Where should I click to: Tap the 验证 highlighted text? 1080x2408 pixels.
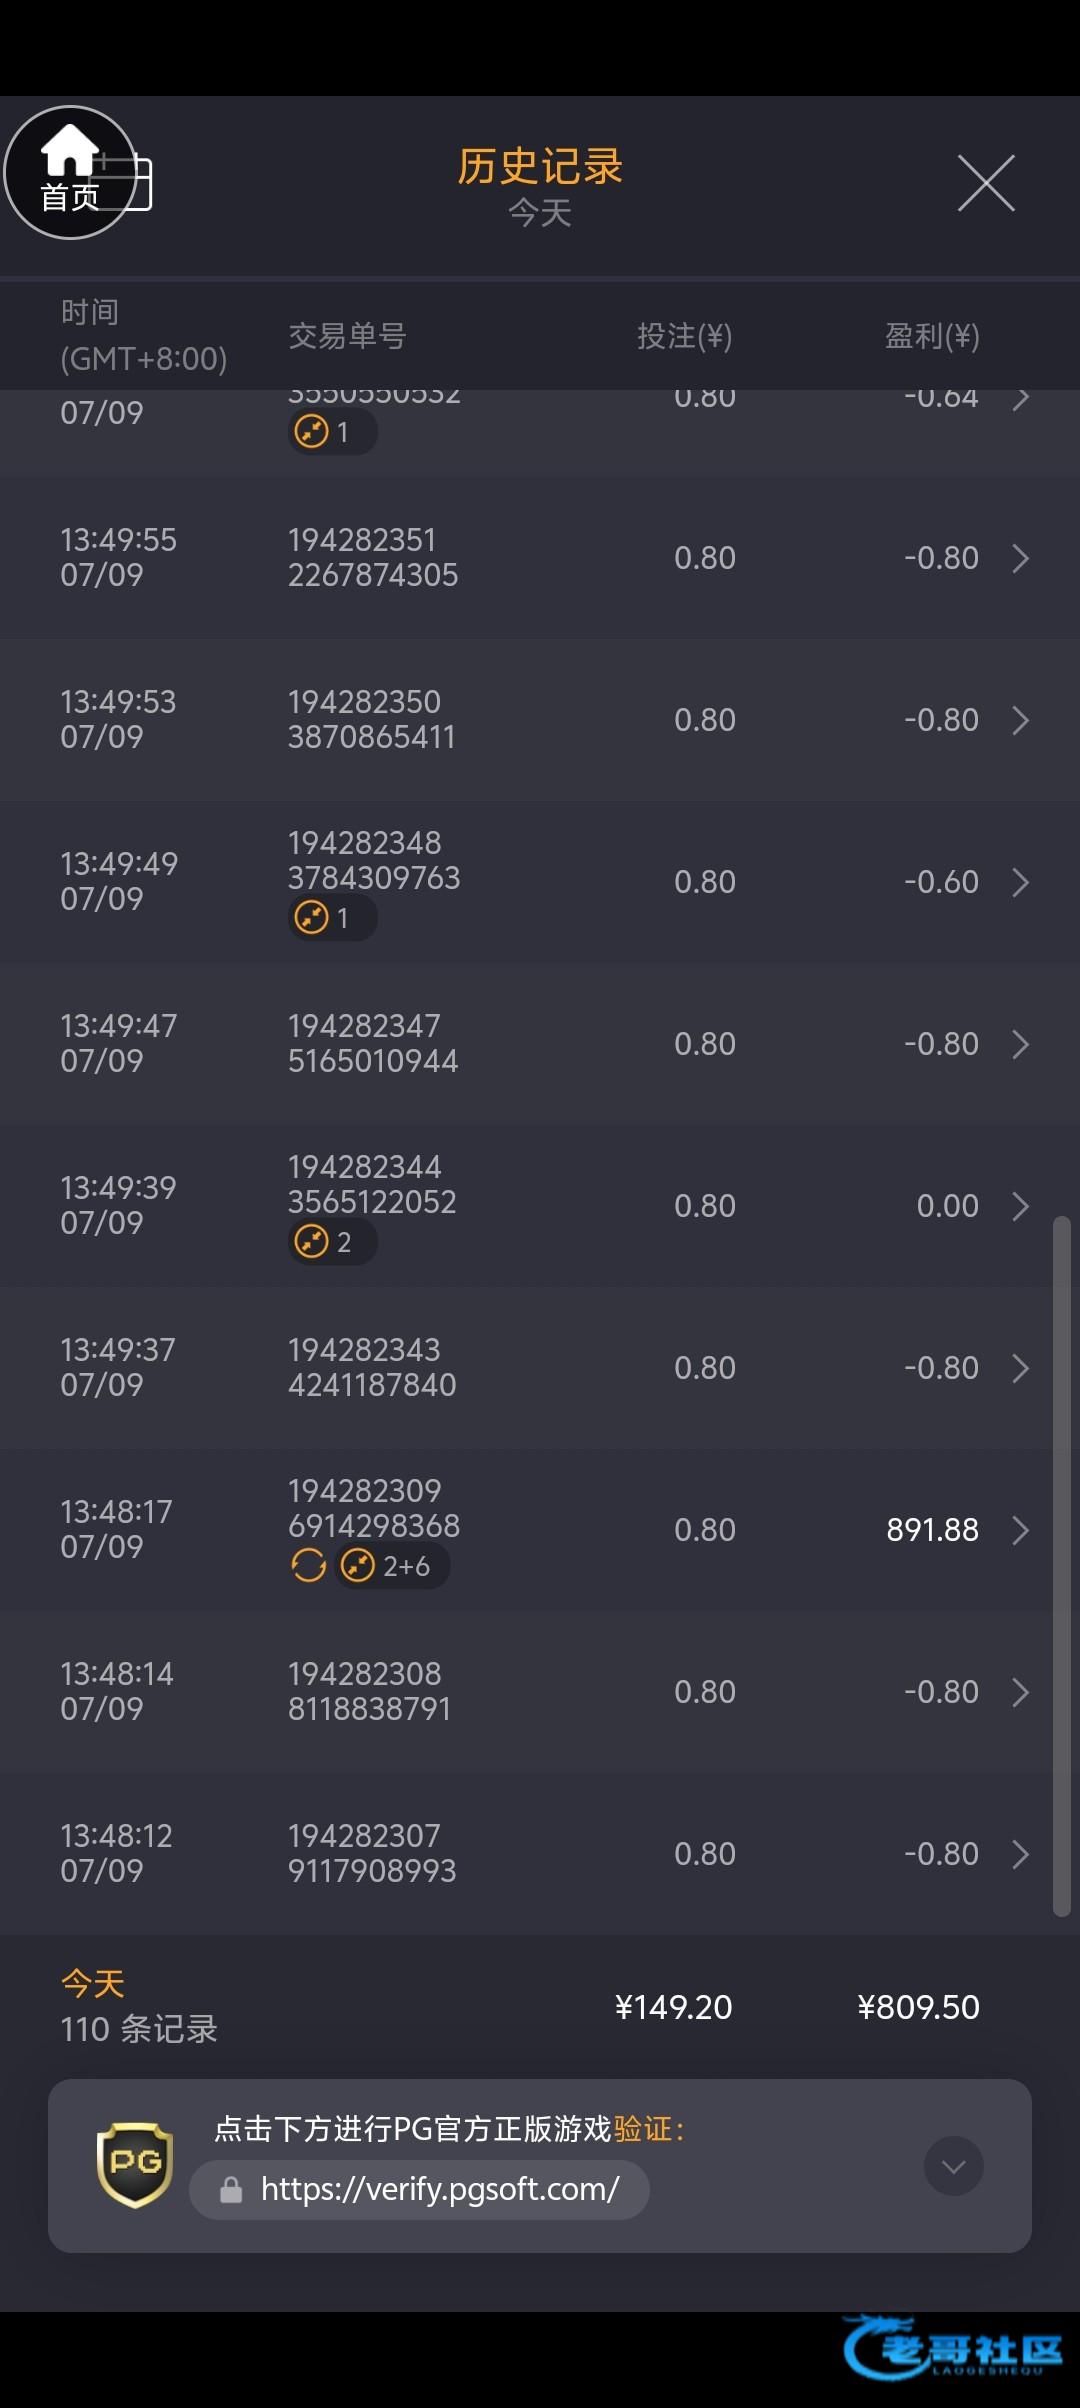coord(642,2129)
